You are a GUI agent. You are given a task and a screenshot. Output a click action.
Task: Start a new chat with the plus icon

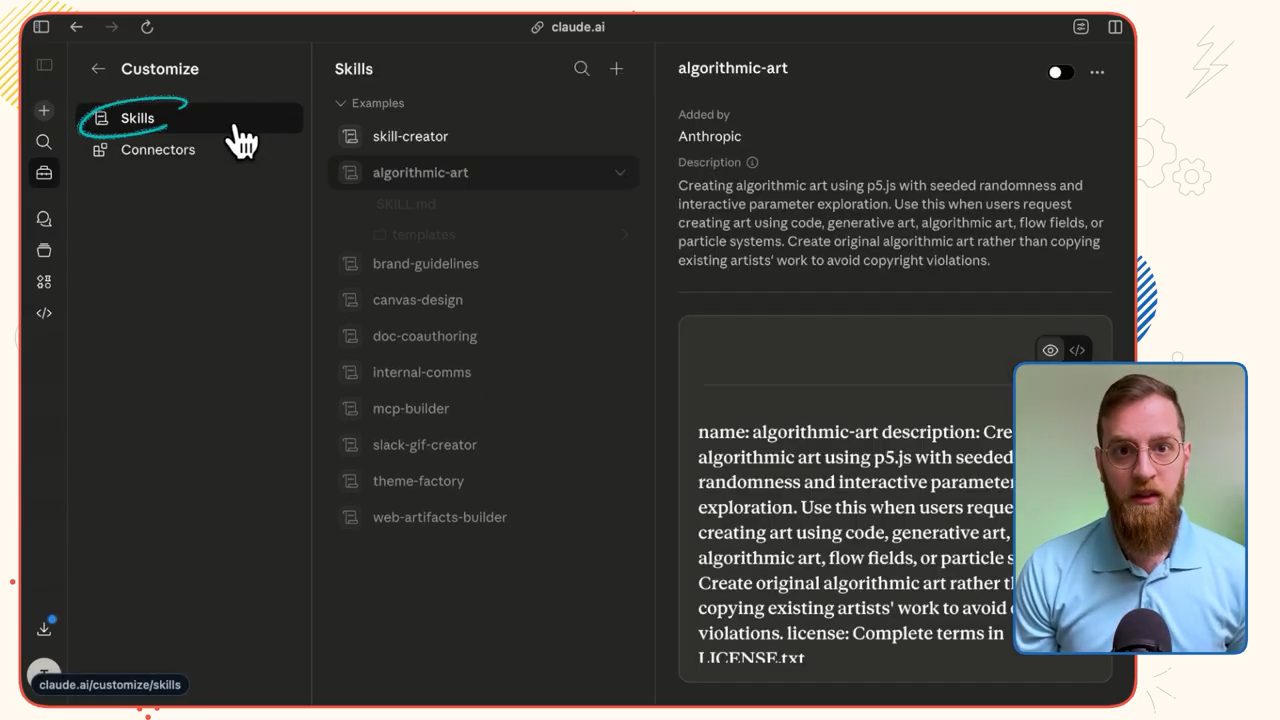[x=44, y=110]
